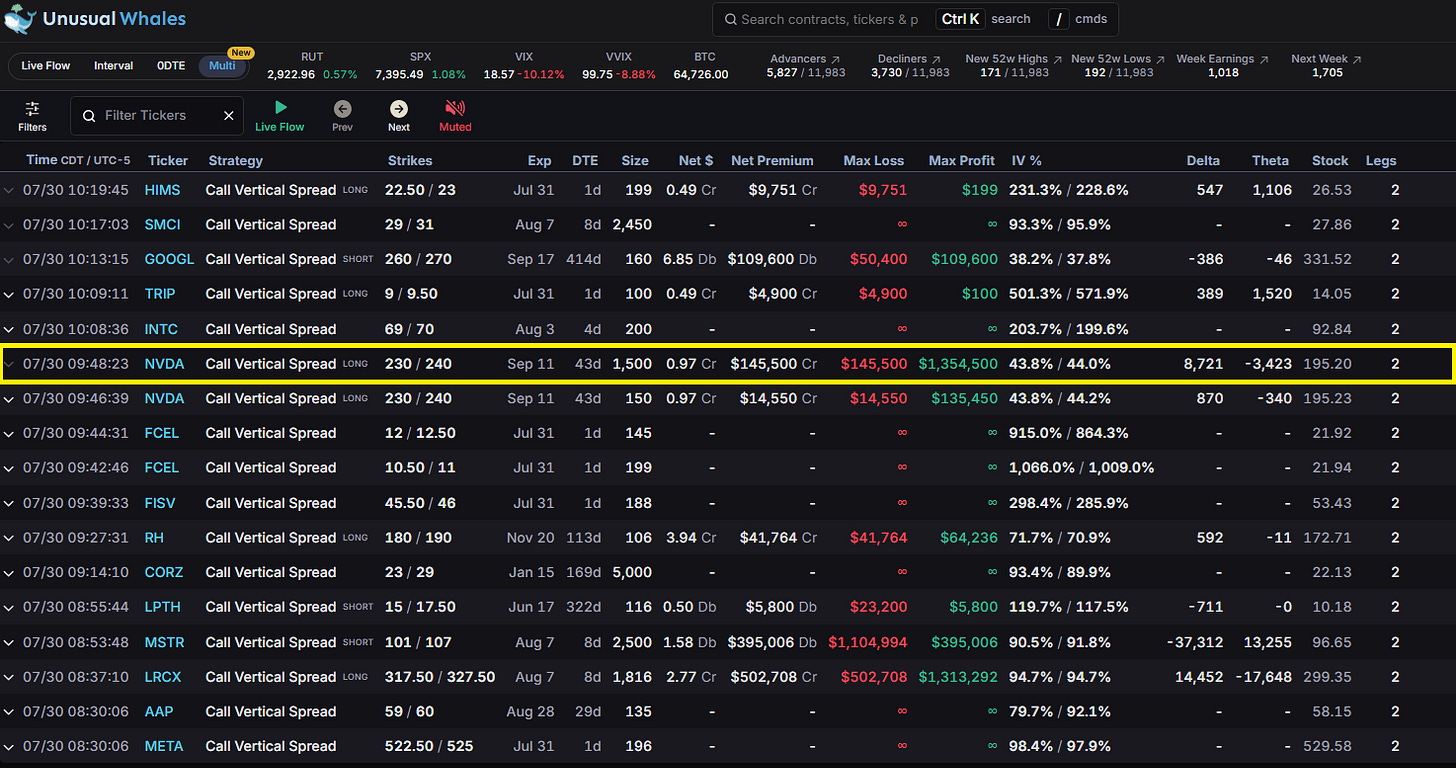This screenshot has width=1456, height=768.
Task: Open the LRCX ticker link
Action: [x=163, y=677]
